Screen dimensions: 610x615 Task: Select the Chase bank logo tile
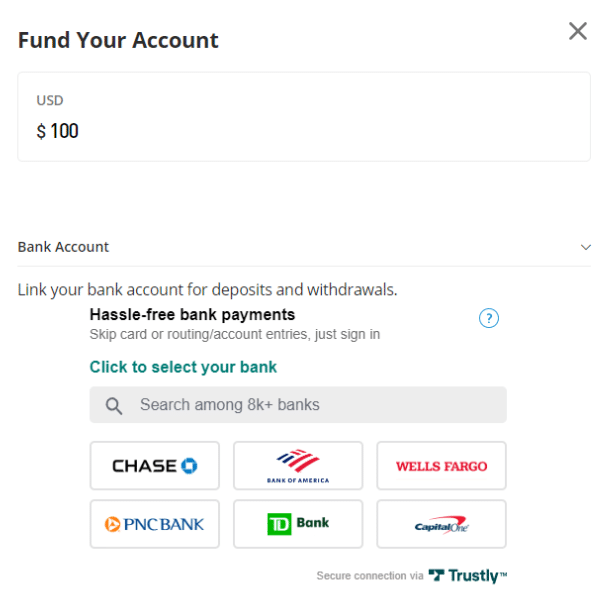(x=154, y=466)
